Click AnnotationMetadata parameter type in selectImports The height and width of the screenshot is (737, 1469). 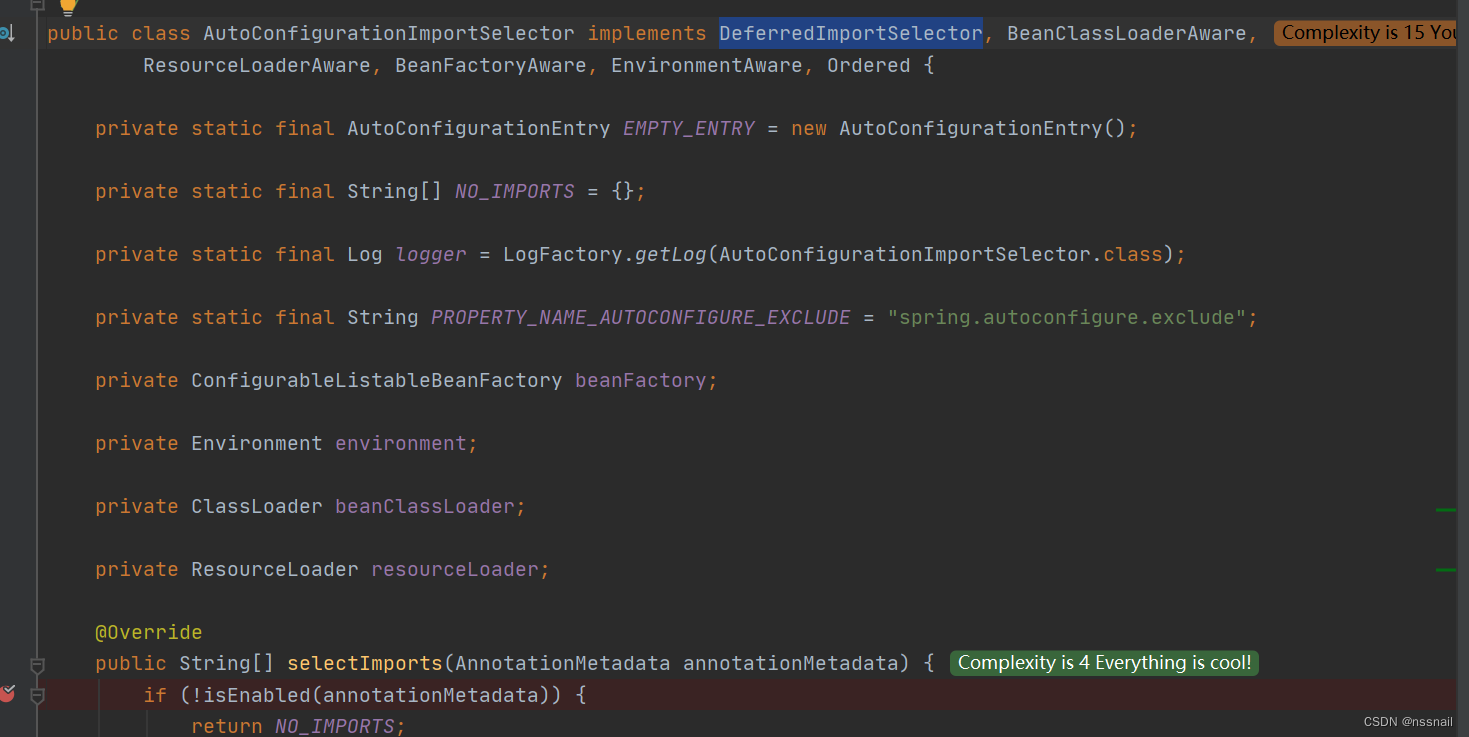tap(563, 663)
